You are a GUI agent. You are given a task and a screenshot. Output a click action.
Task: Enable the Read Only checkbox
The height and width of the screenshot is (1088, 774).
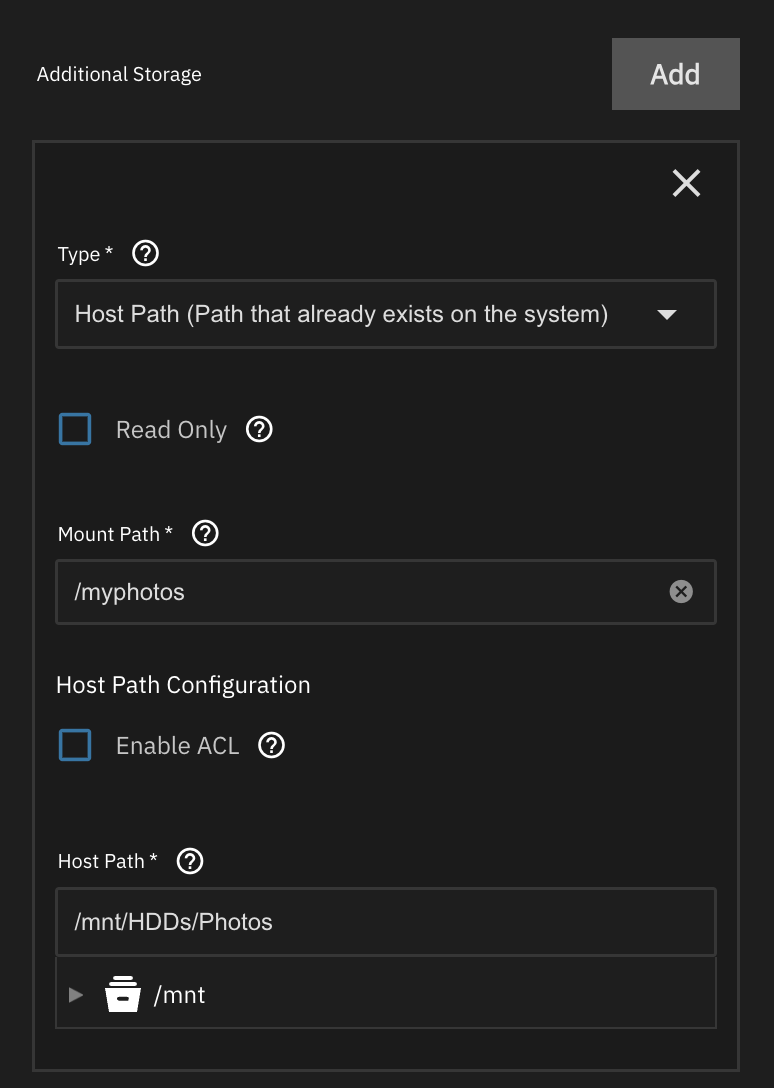coord(75,430)
